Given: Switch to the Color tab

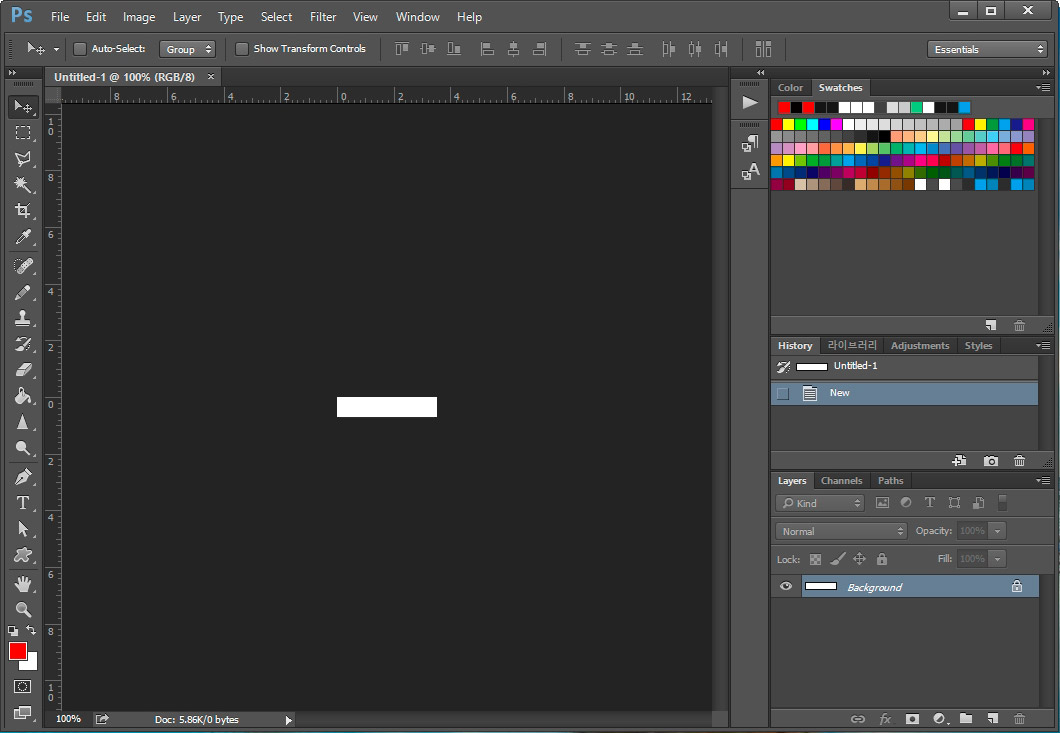Looking at the screenshot, I should (790, 88).
